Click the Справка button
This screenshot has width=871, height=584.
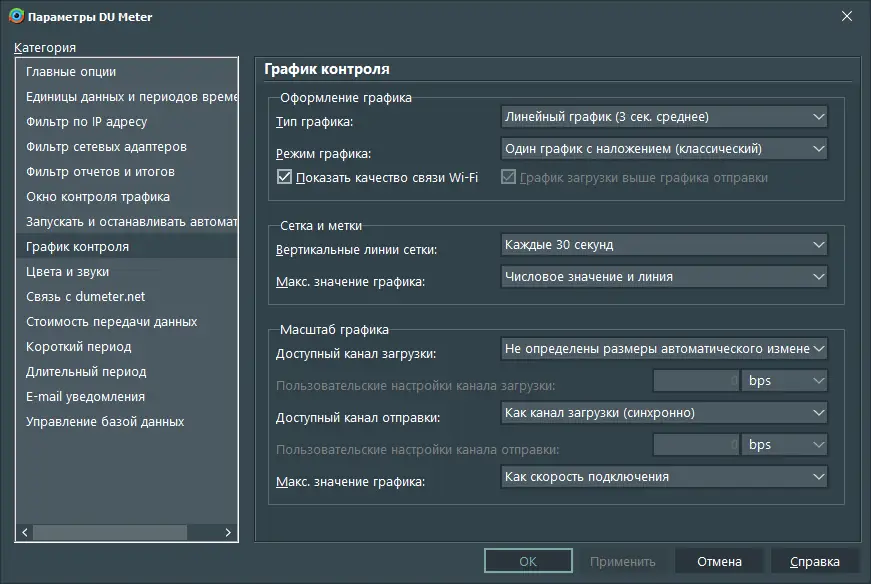[x=814, y=562]
